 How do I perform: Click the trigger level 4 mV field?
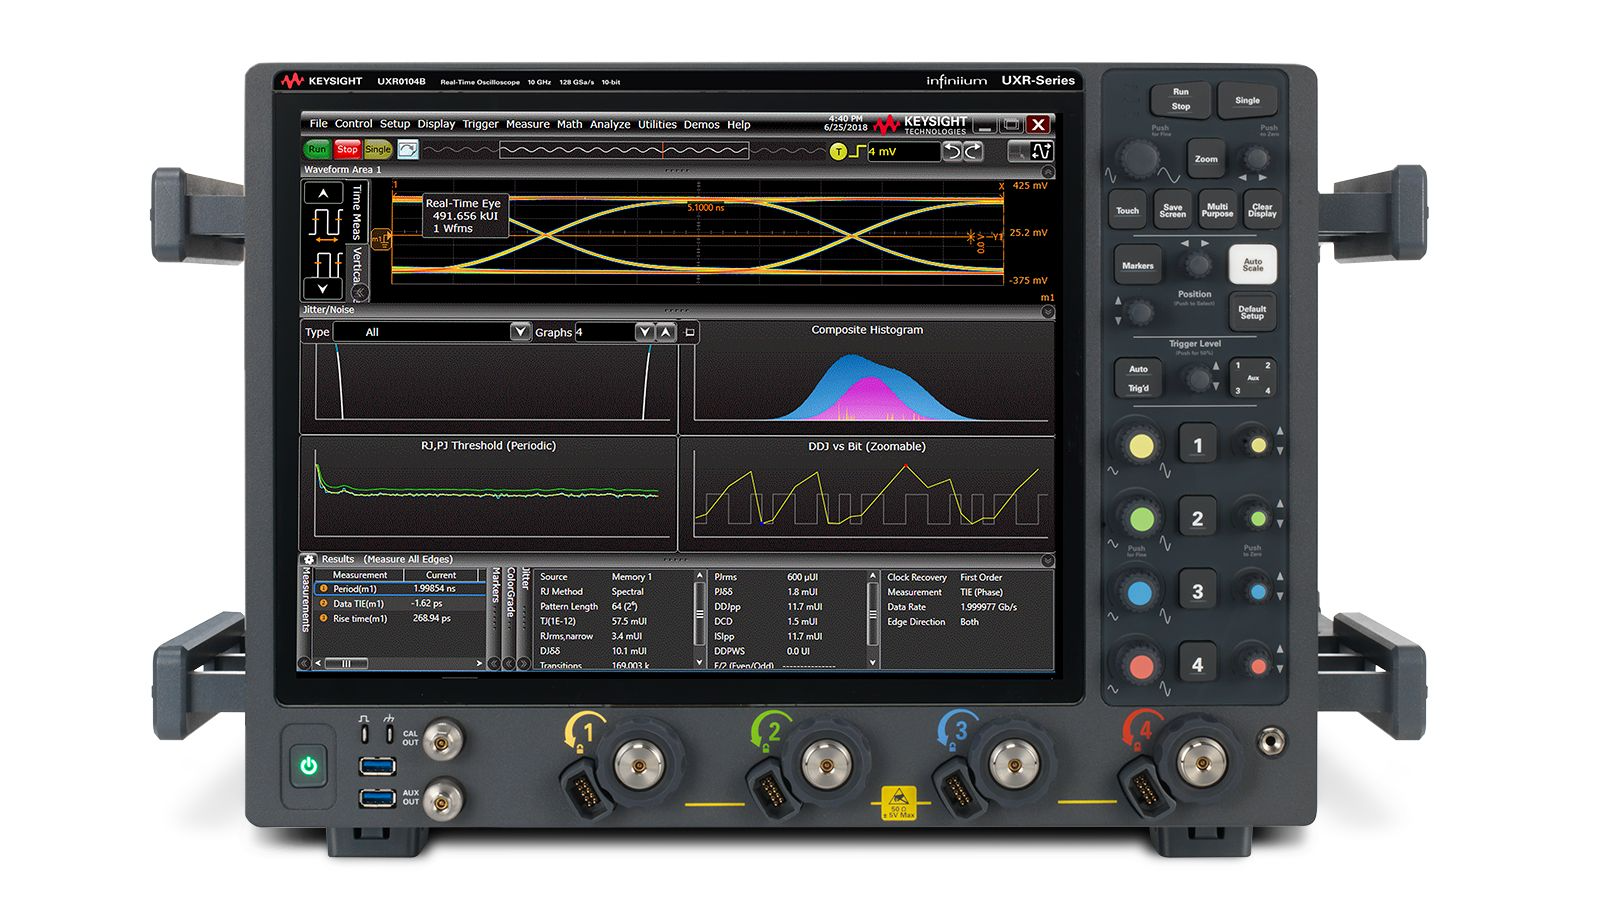coord(902,152)
